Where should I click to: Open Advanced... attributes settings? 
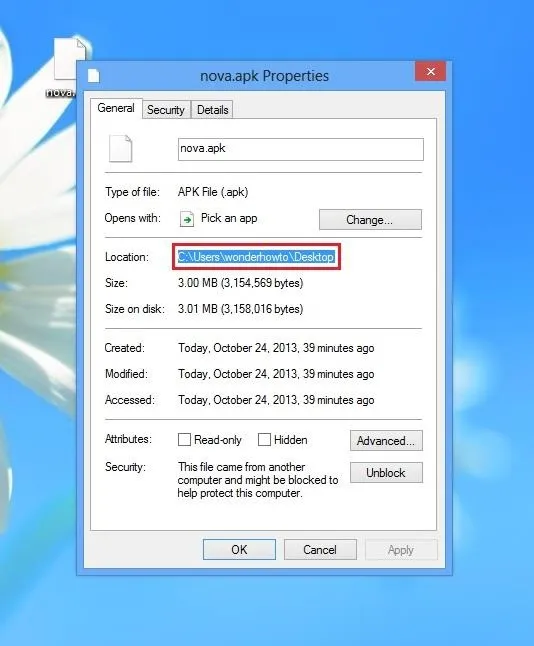[386, 441]
